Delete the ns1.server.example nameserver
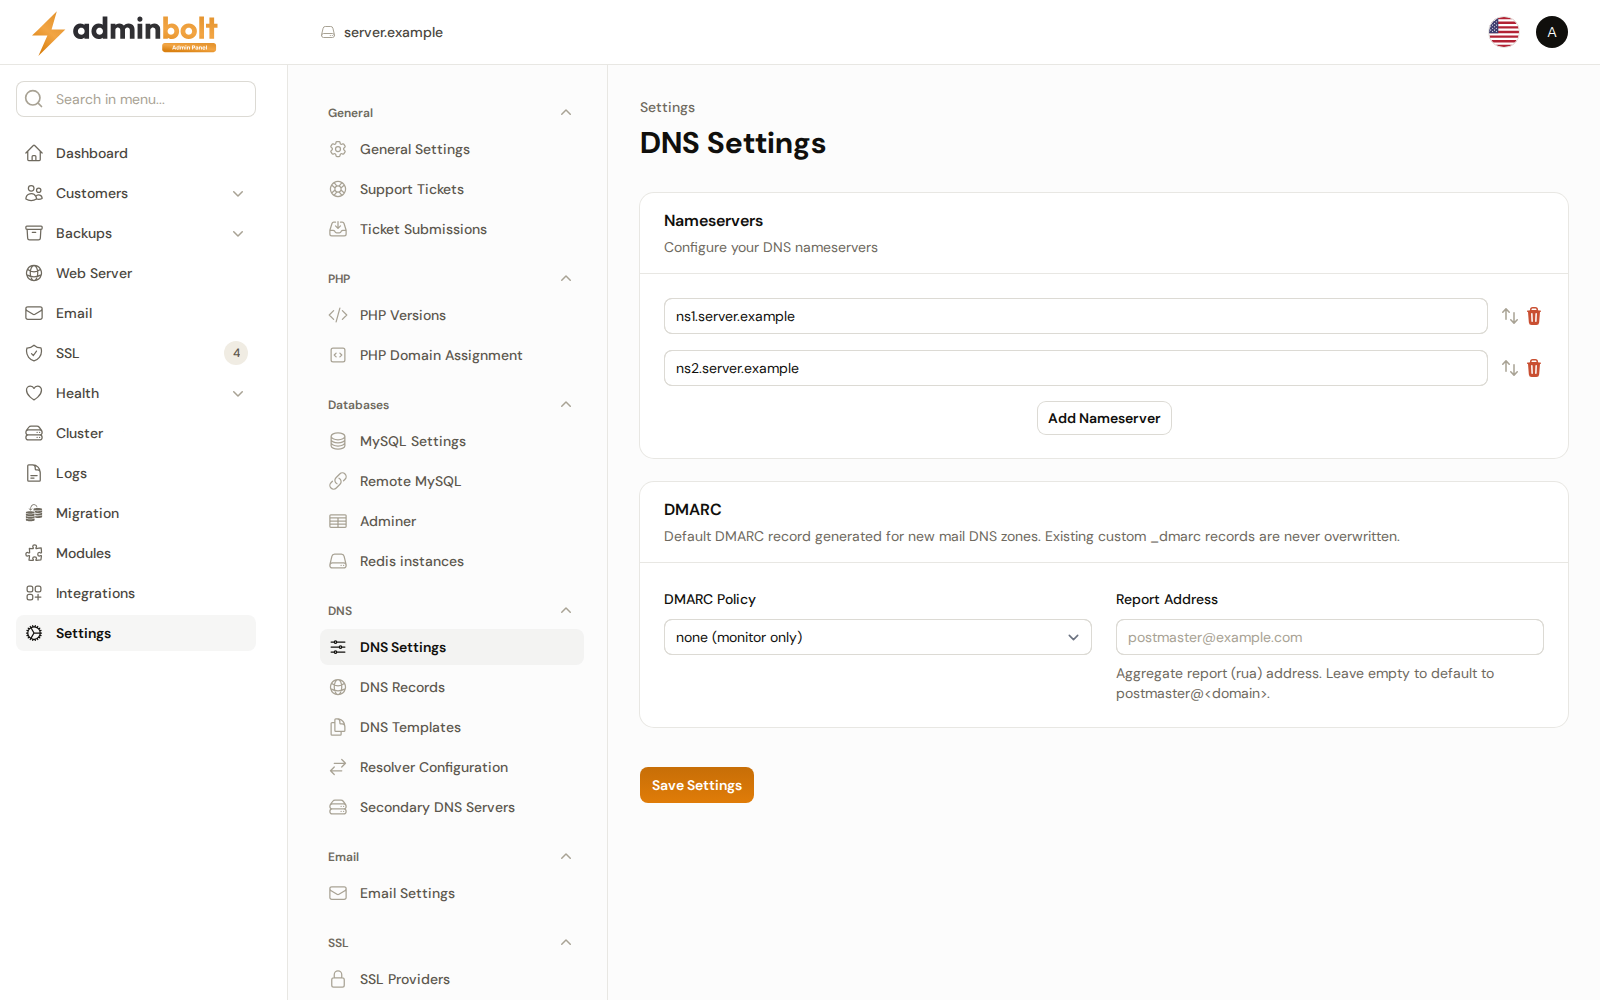1600x1000 pixels. (1534, 316)
